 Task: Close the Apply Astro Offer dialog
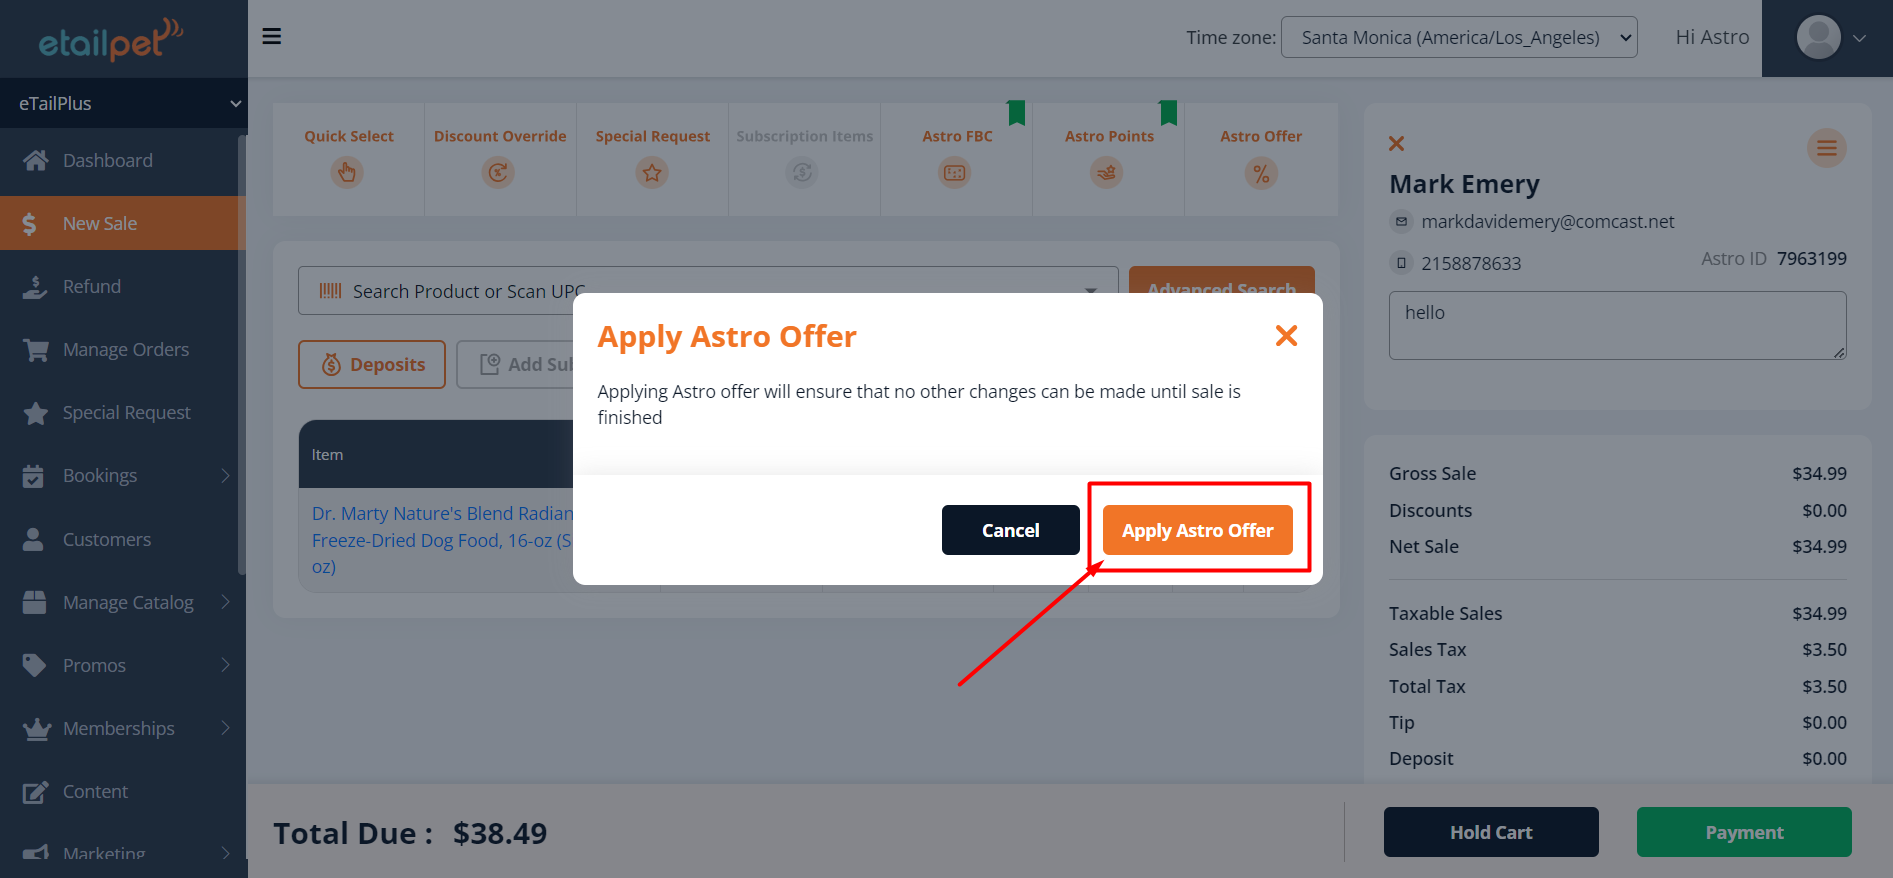tap(1286, 336)
